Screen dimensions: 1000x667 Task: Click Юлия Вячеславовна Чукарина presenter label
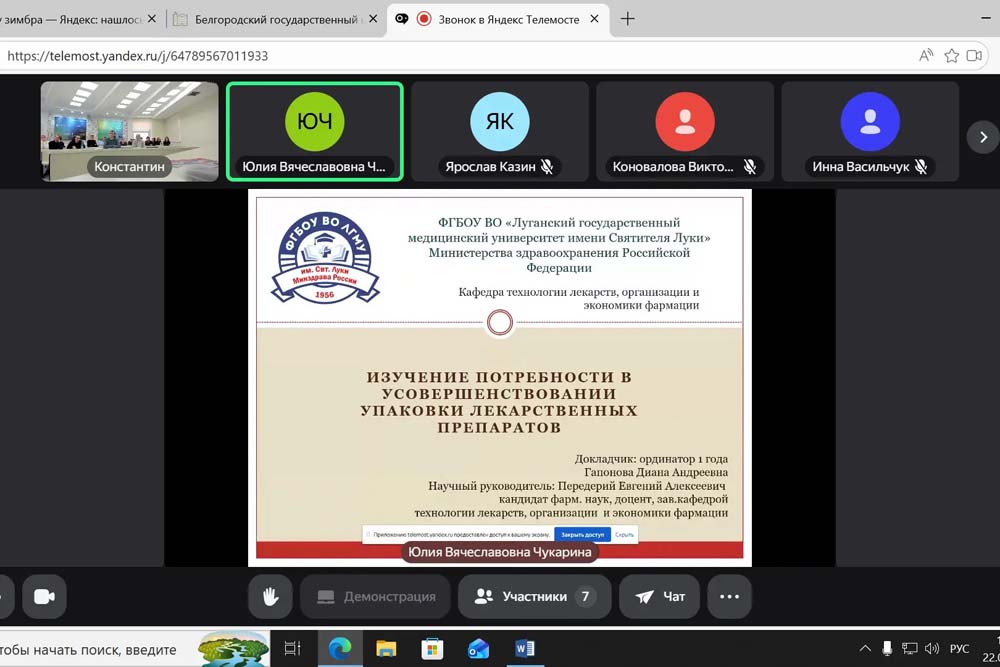click(x=499, y=552)
